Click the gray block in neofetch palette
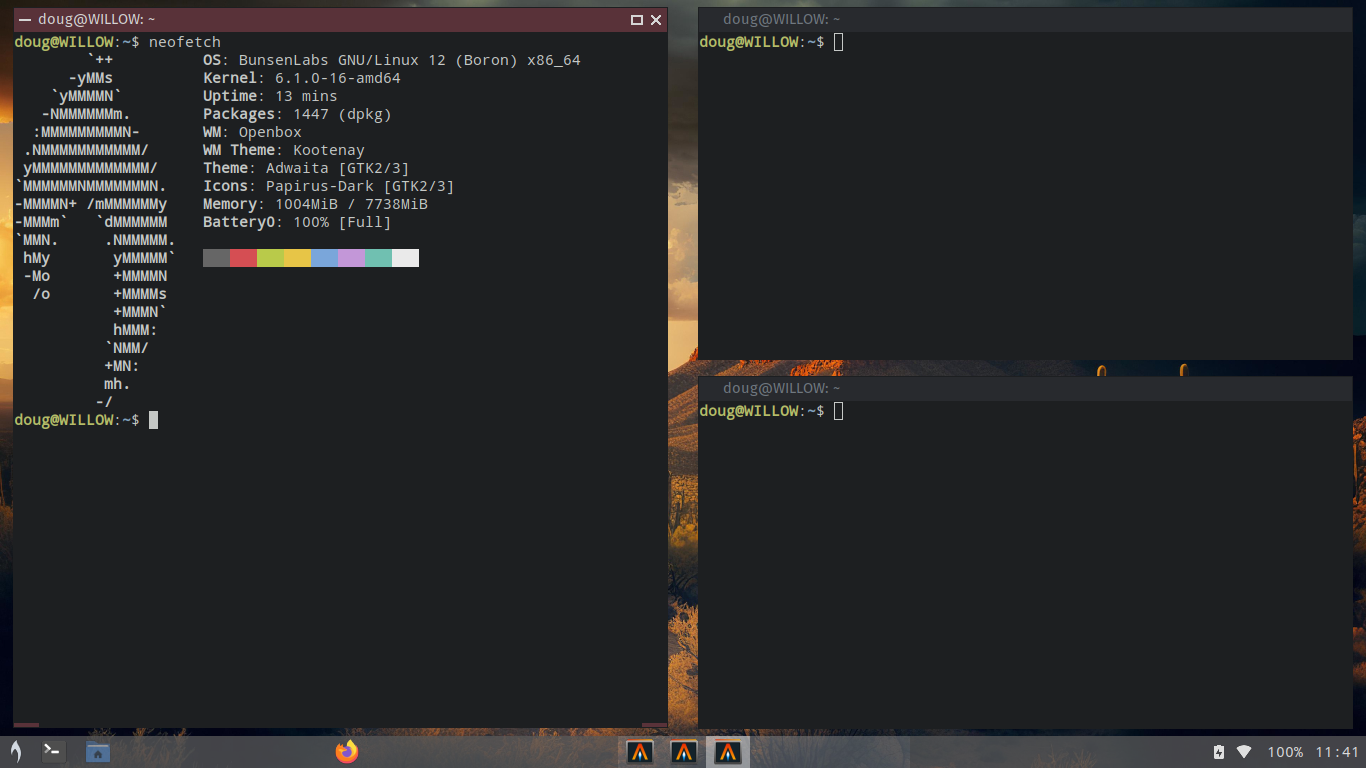Viewport: 1366px width, 768px height. [x=216, y=258]
